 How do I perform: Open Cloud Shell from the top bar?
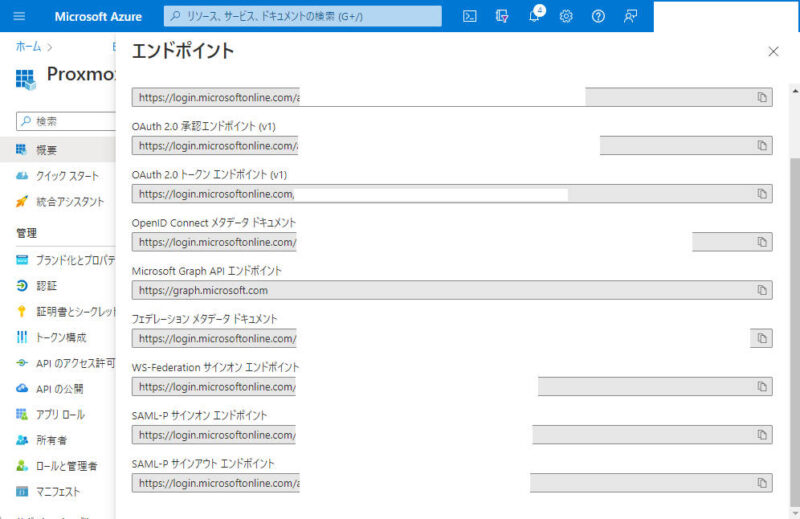coord(469,16)
